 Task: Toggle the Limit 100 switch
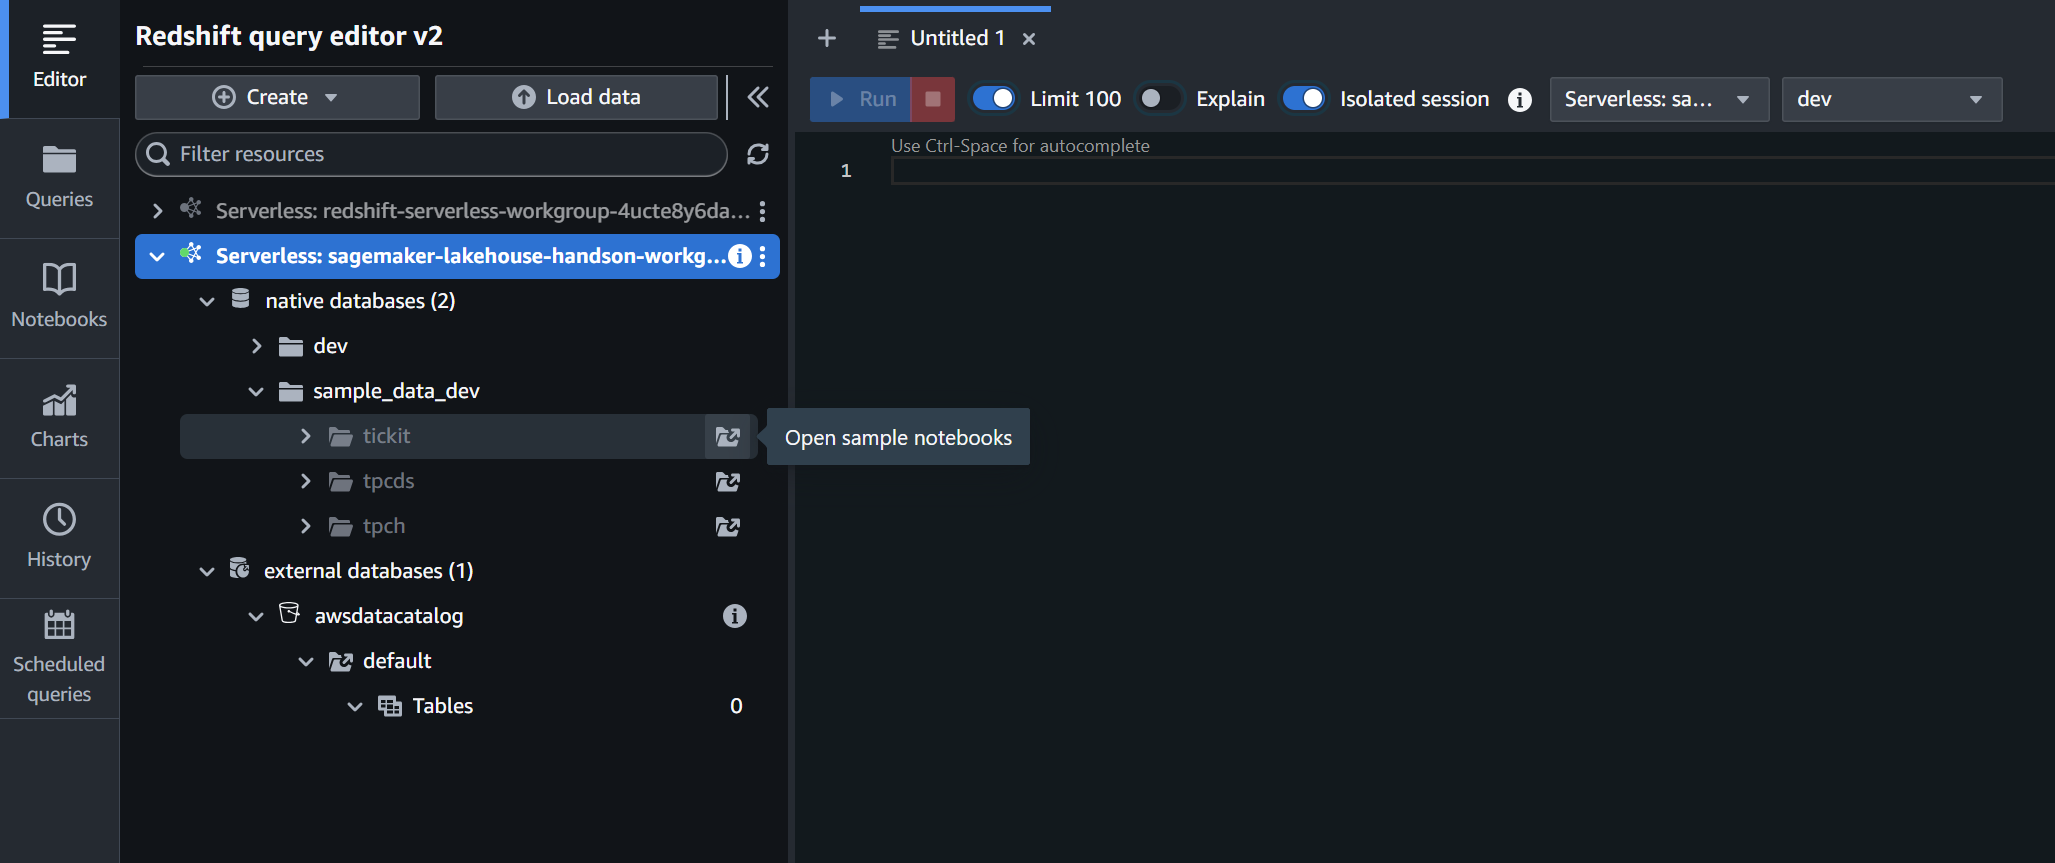pyautogui.click(x=994, y=98)
